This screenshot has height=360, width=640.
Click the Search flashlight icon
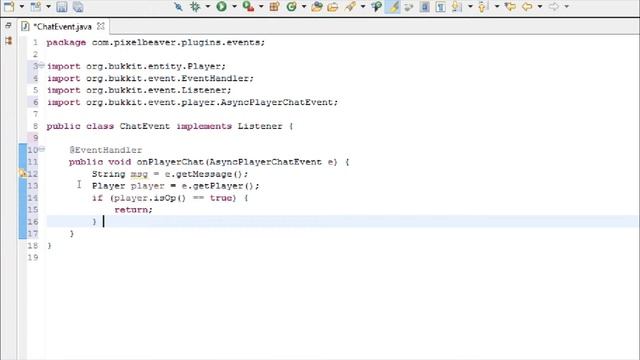click(x=350, y=7)
